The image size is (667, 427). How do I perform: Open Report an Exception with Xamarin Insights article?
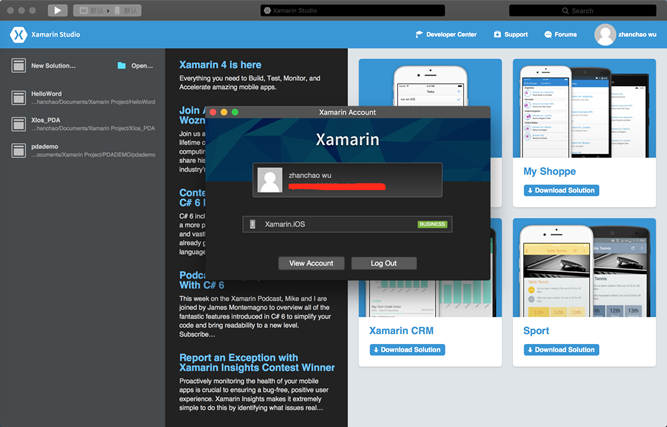(x=257, y=362)
